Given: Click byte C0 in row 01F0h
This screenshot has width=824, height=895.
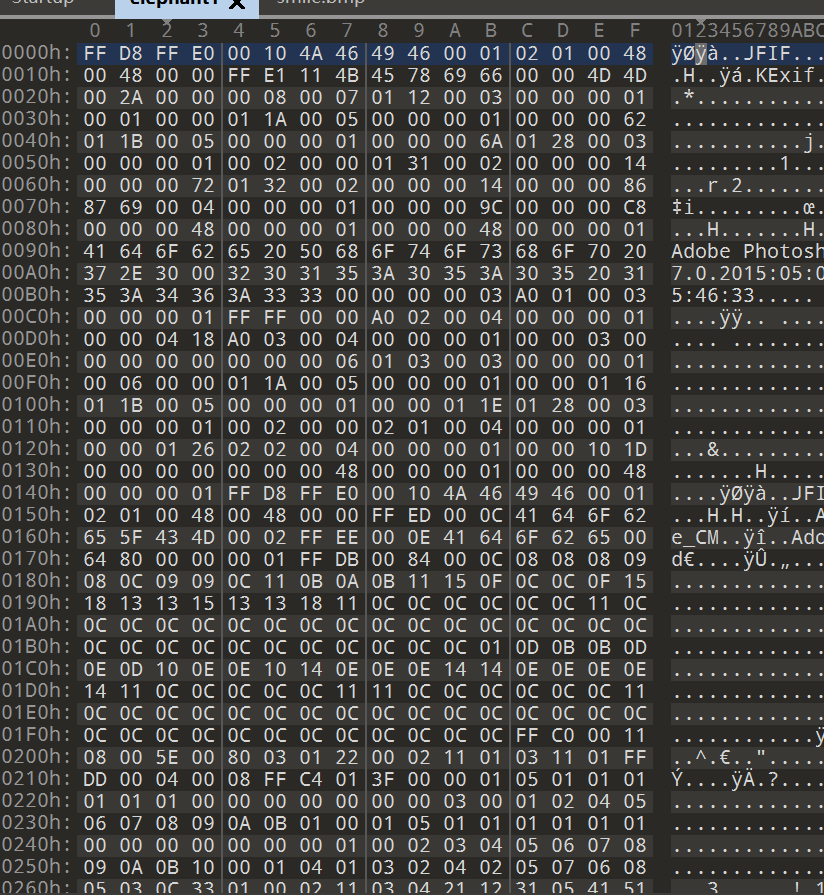Looking at the screenshot, I should (x=562, y=735).
